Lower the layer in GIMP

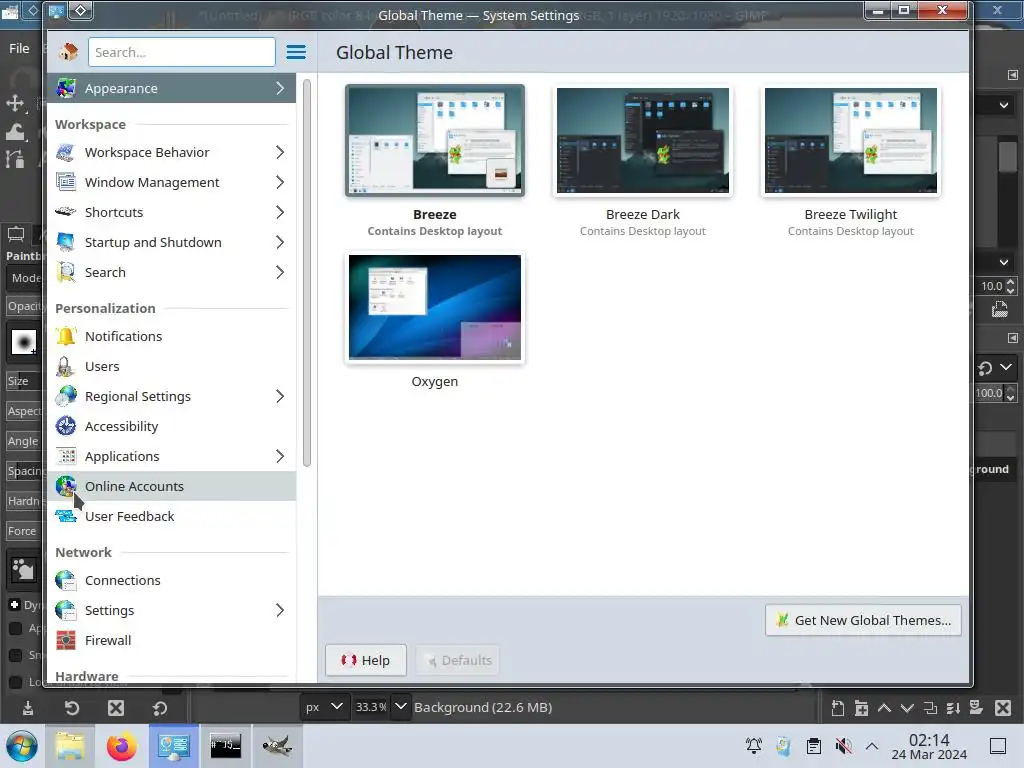(x=907, y=708)
